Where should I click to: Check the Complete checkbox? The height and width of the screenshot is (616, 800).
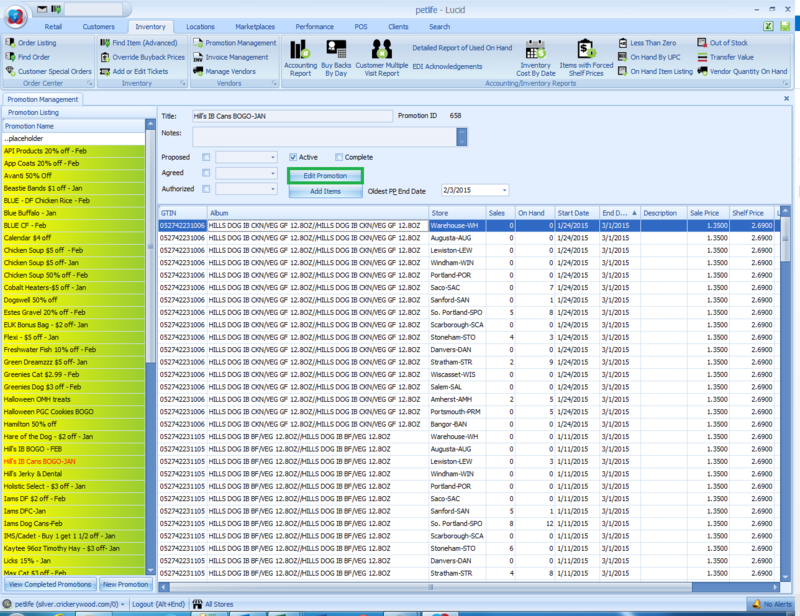point(339,157)
